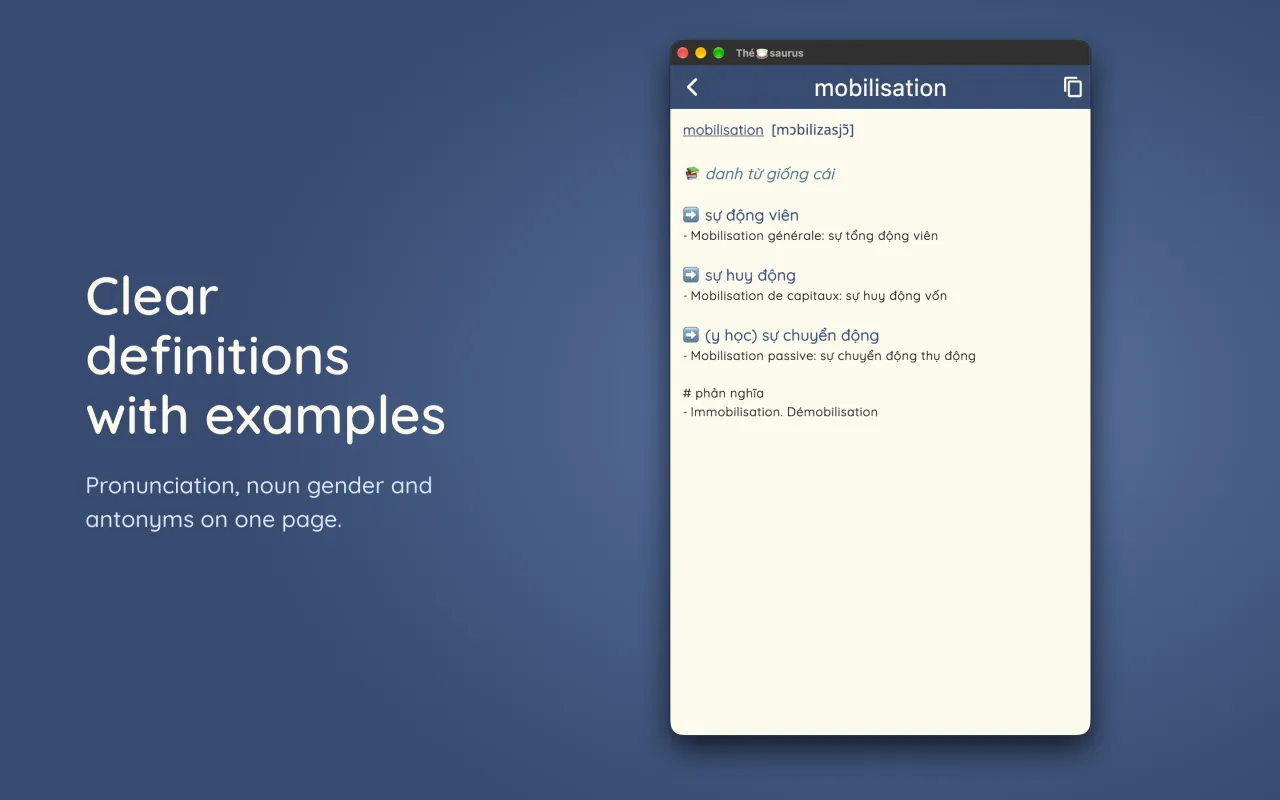The height and width of the screenshot is (800, 1280).
Task: Click the arrow icon beside sự động viên
Action: (691, 215)
